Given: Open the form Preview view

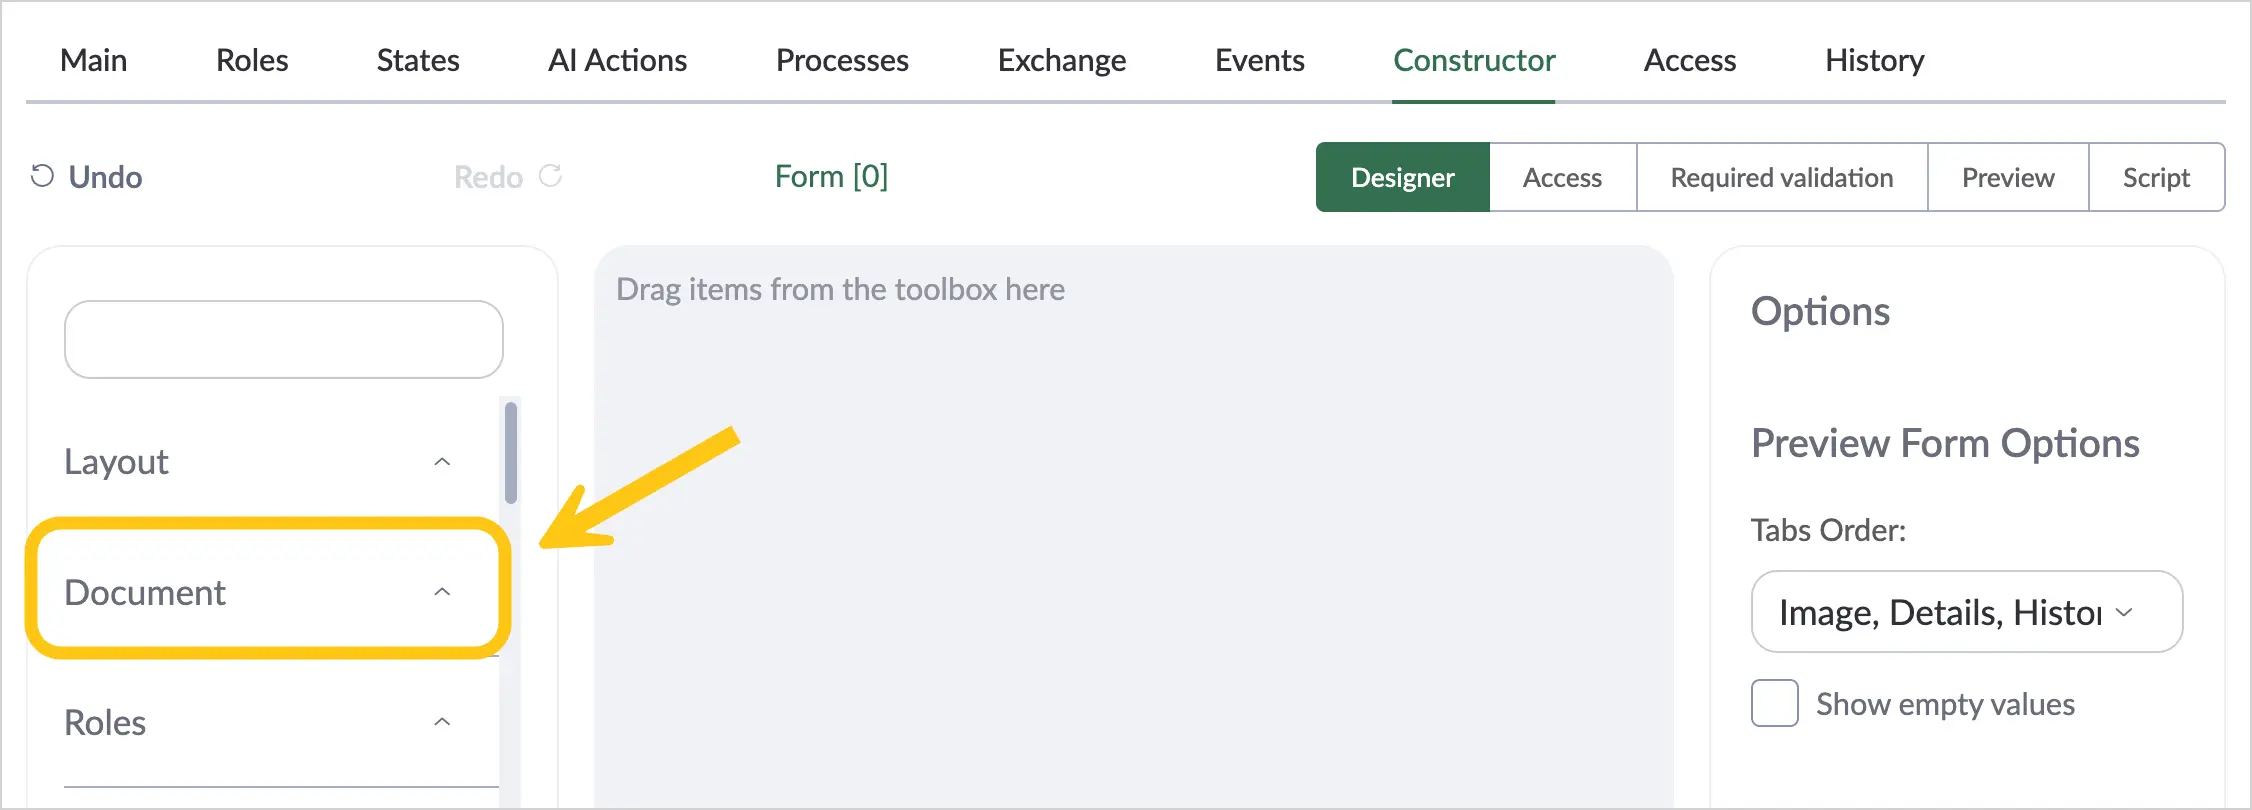Looking at the screenshot, I should click(2008, 177).
